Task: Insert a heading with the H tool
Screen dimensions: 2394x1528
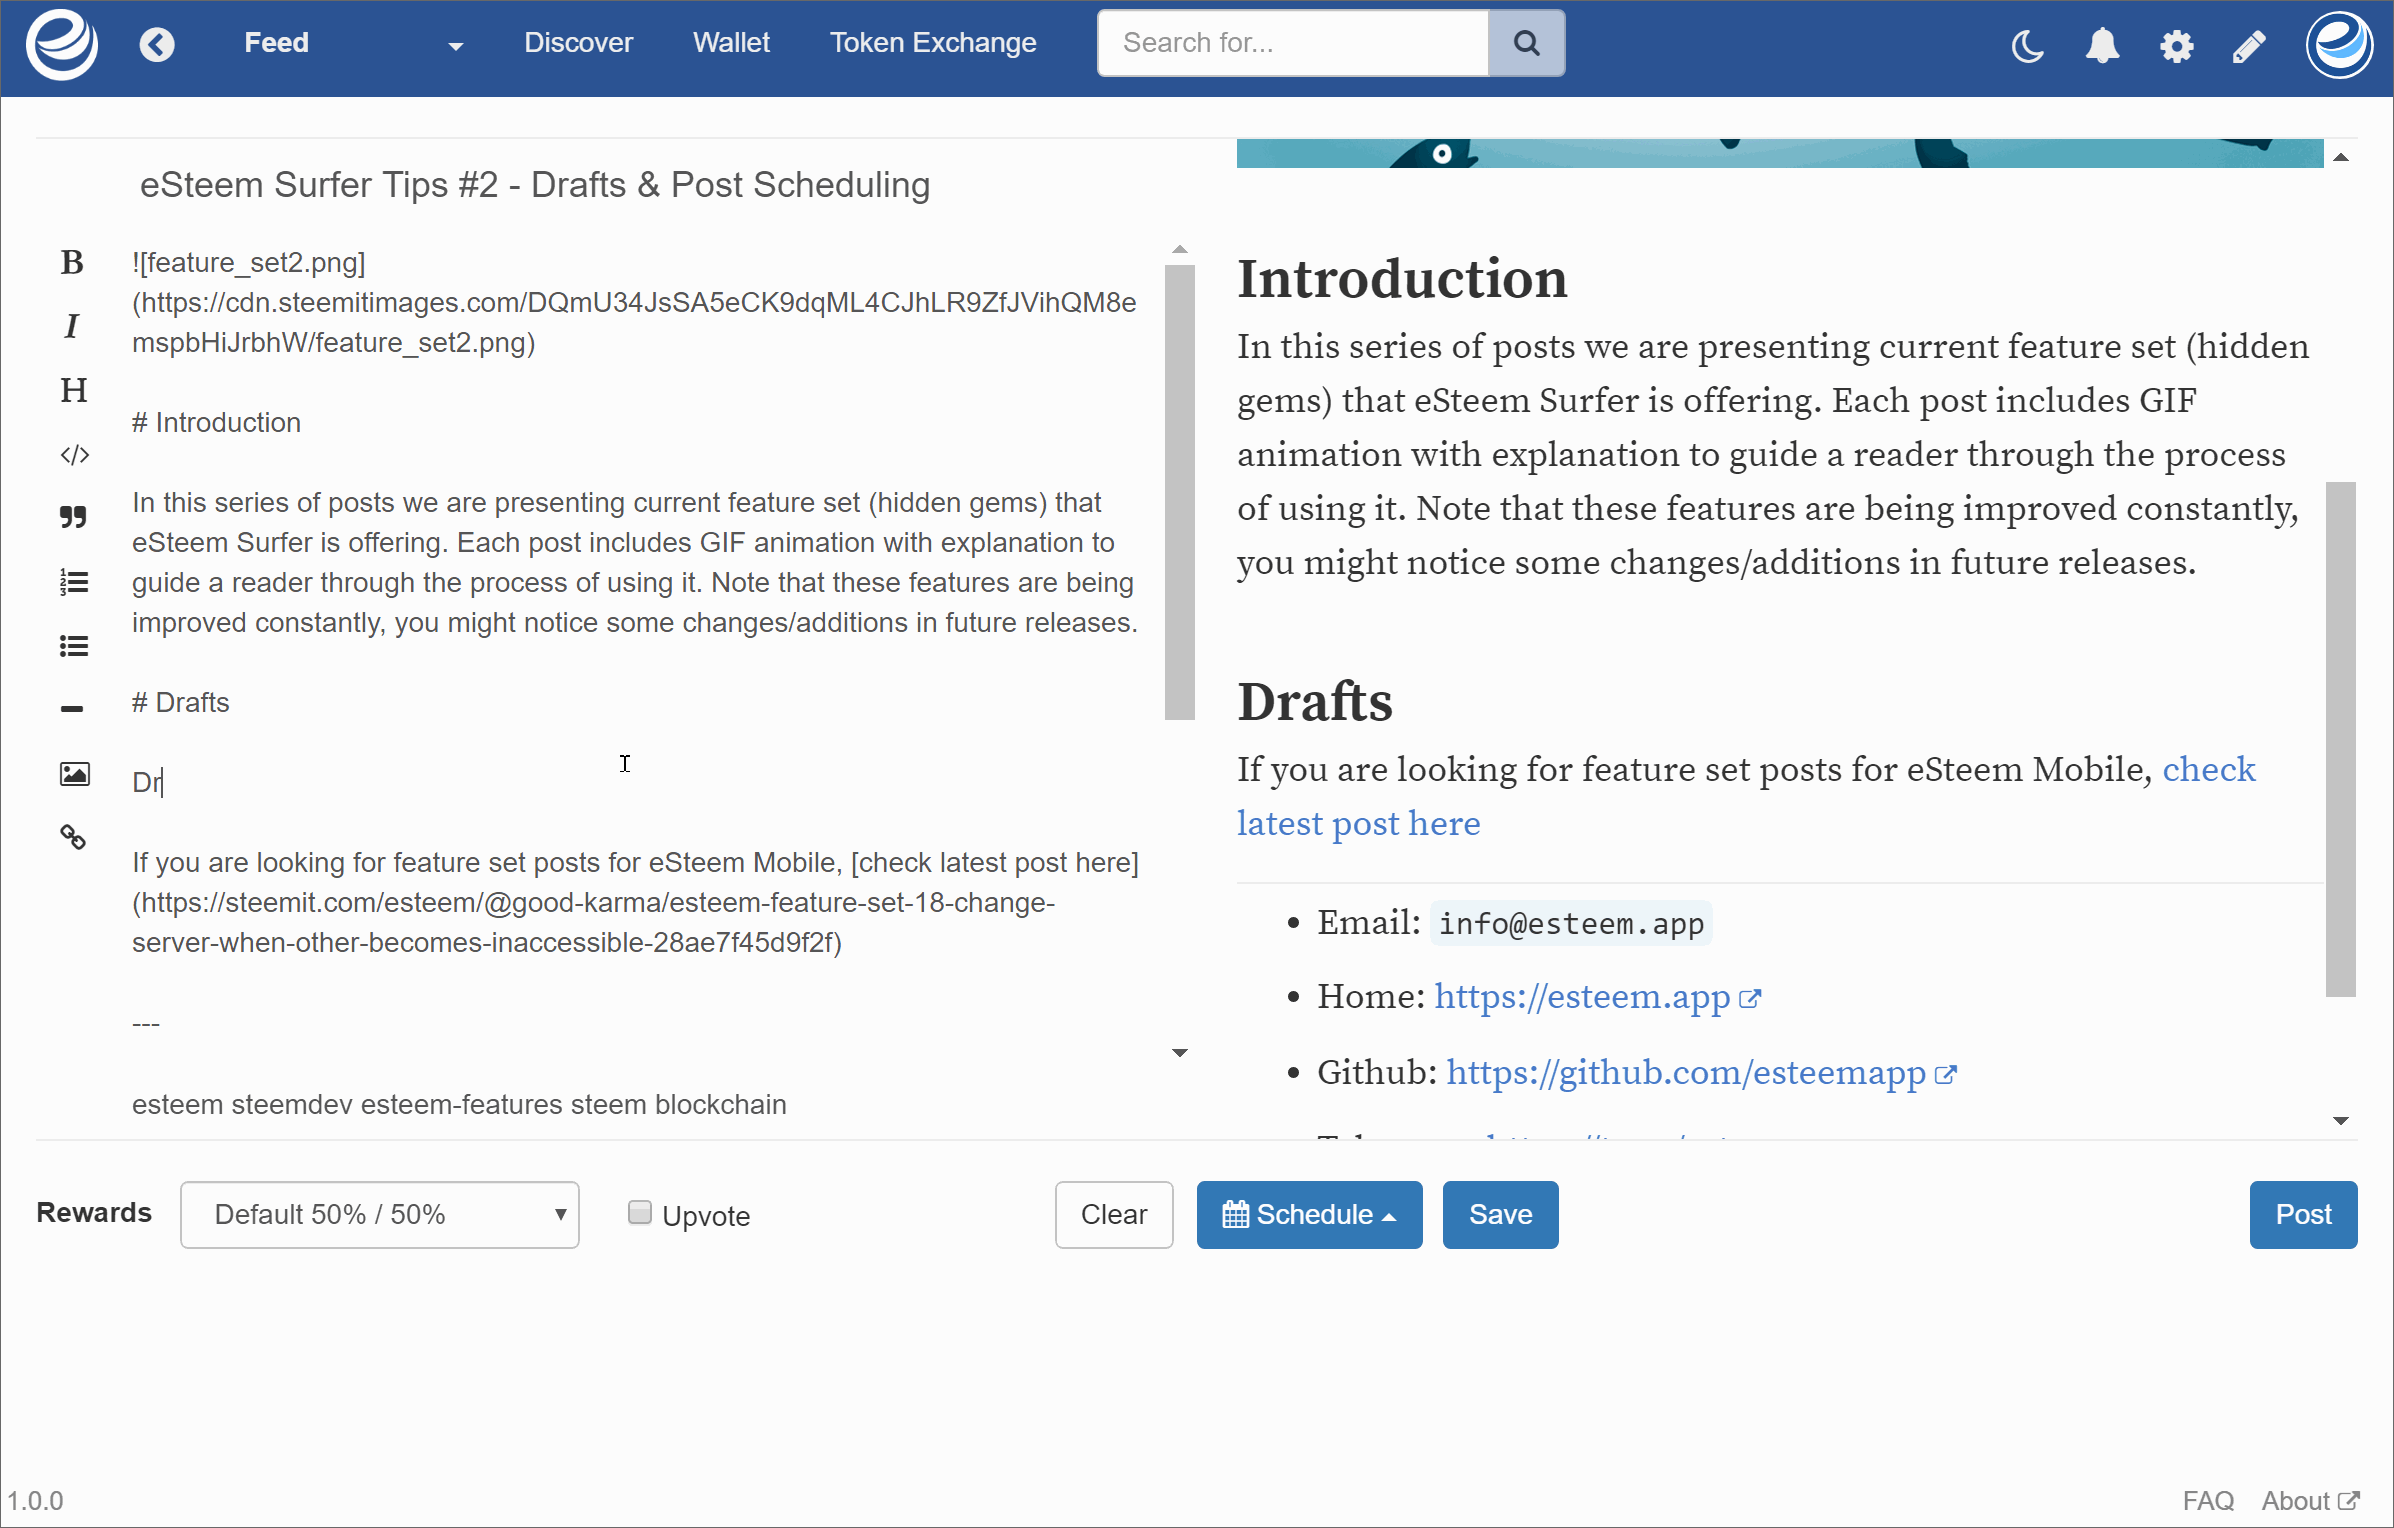Action: point(73,390)
